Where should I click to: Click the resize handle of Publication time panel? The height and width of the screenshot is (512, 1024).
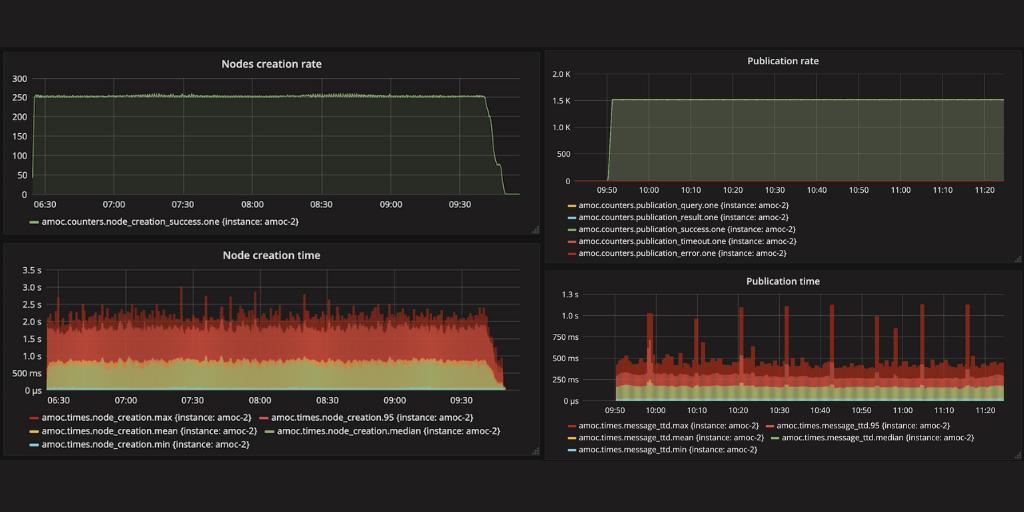pos(1017,455)
